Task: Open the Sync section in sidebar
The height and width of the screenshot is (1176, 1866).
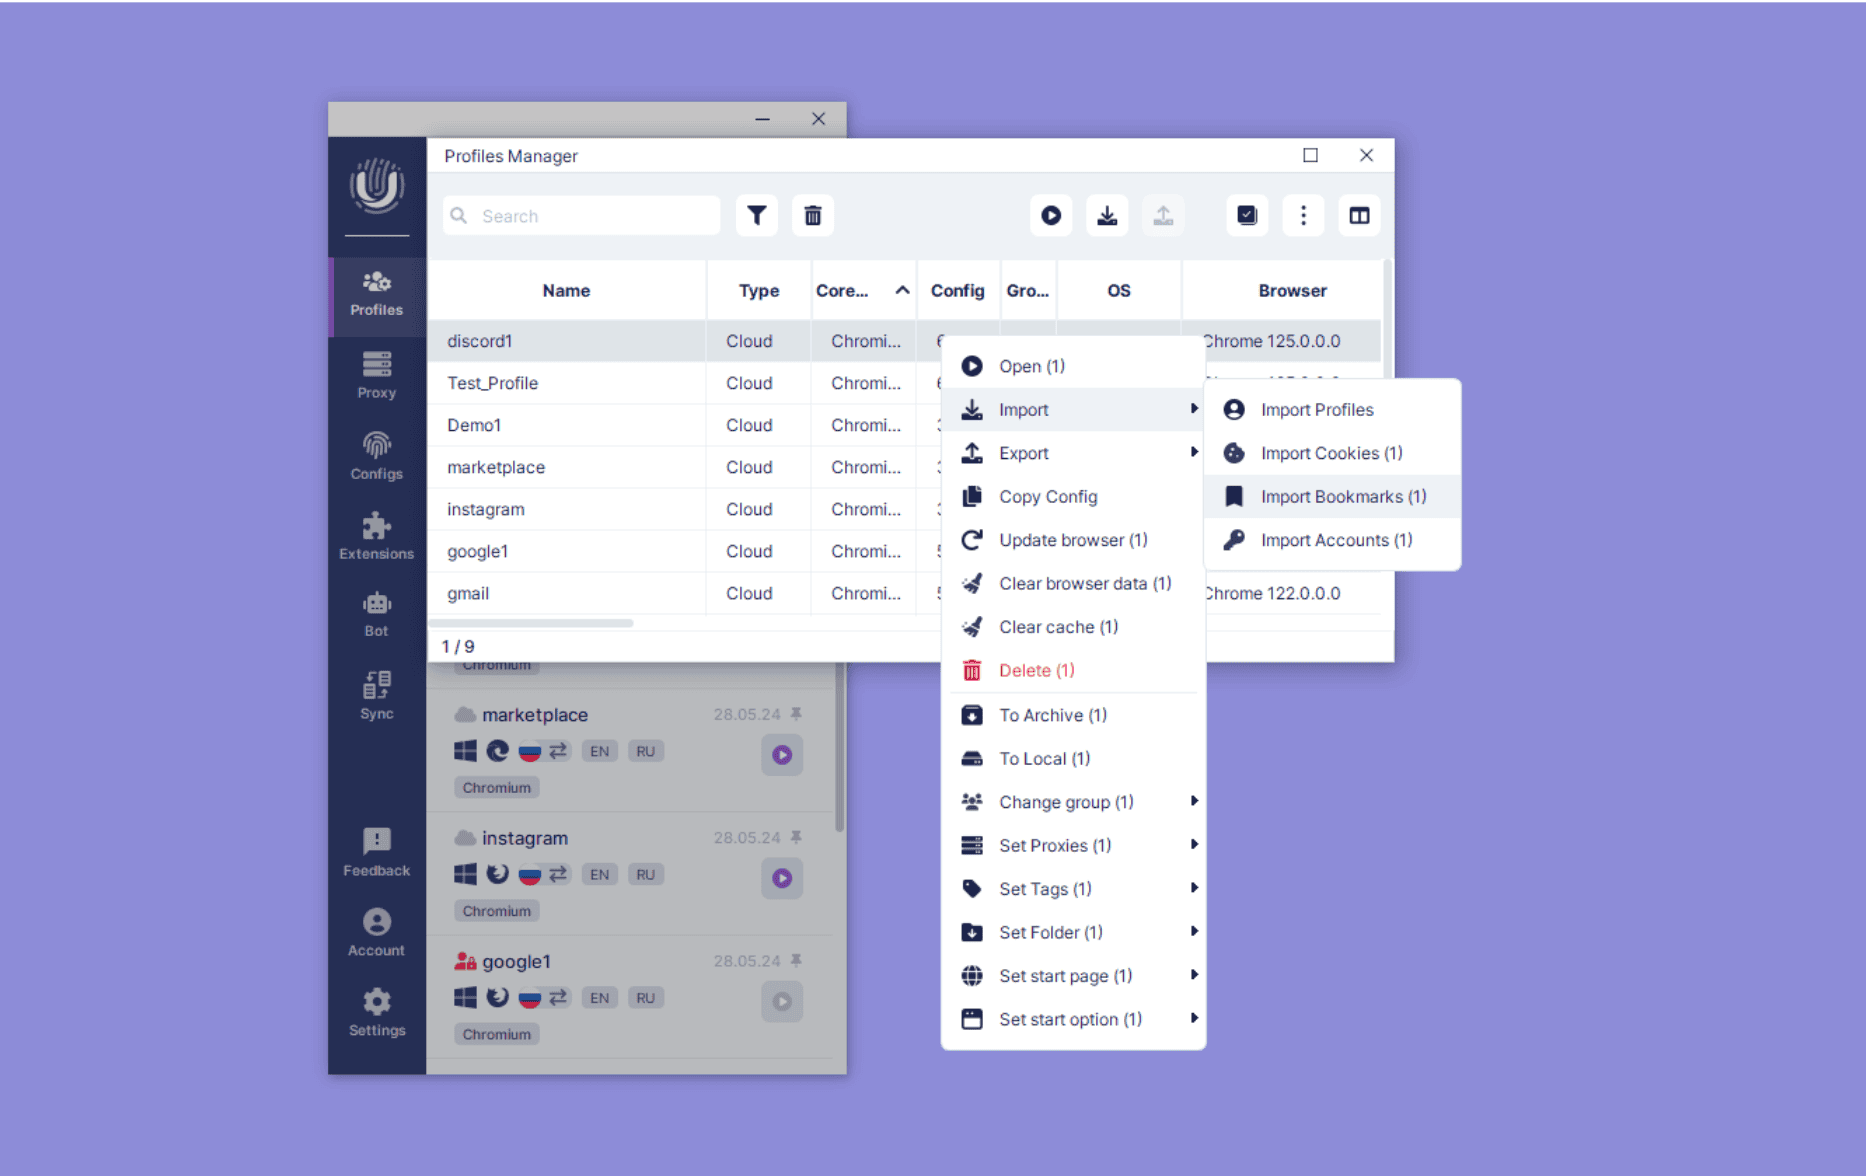Action: (x=377, y=695)
